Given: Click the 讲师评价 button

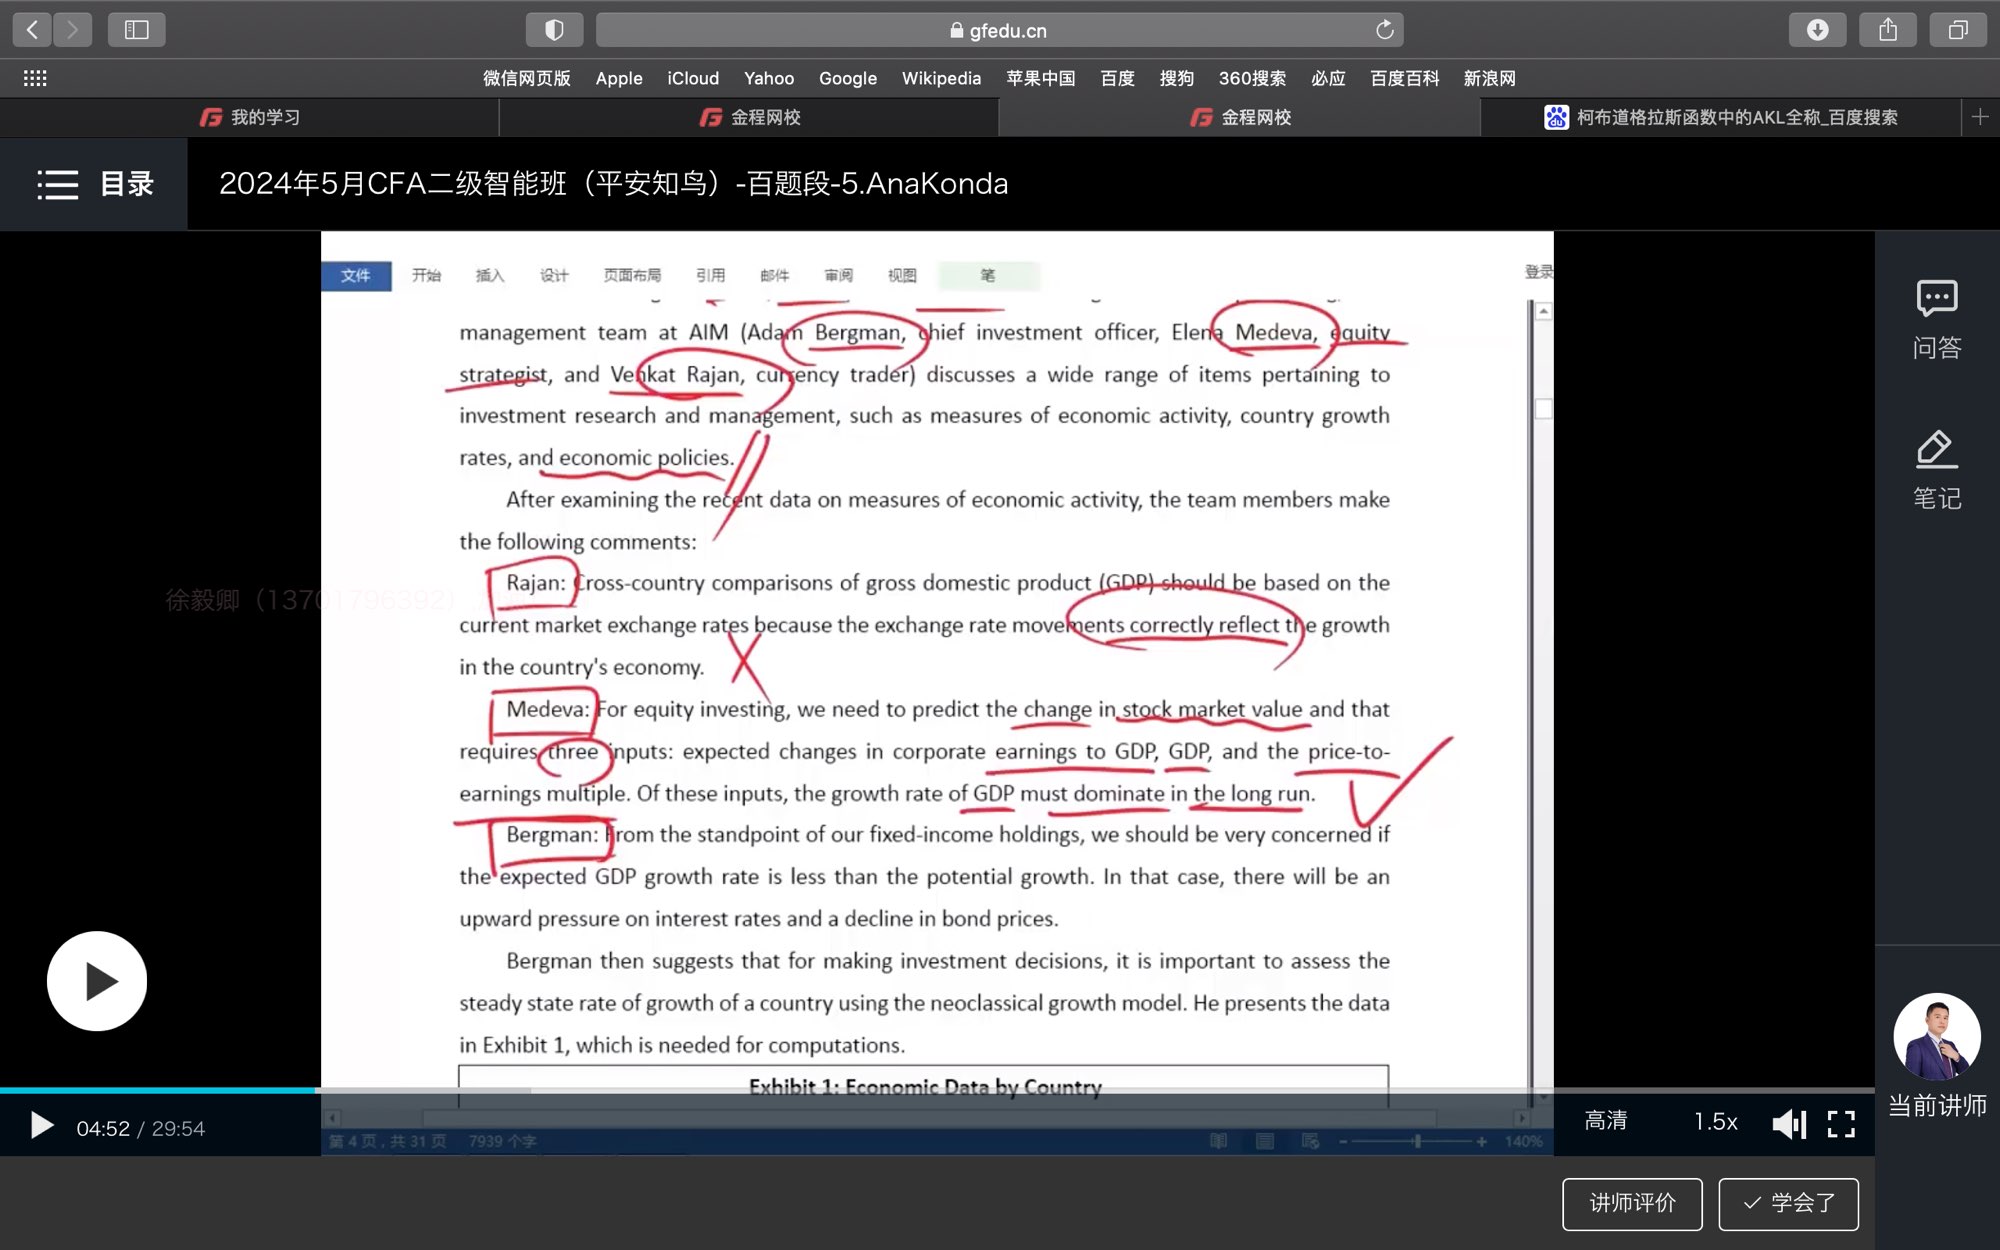Looking at the screenshot, I should (1632, 1203).
